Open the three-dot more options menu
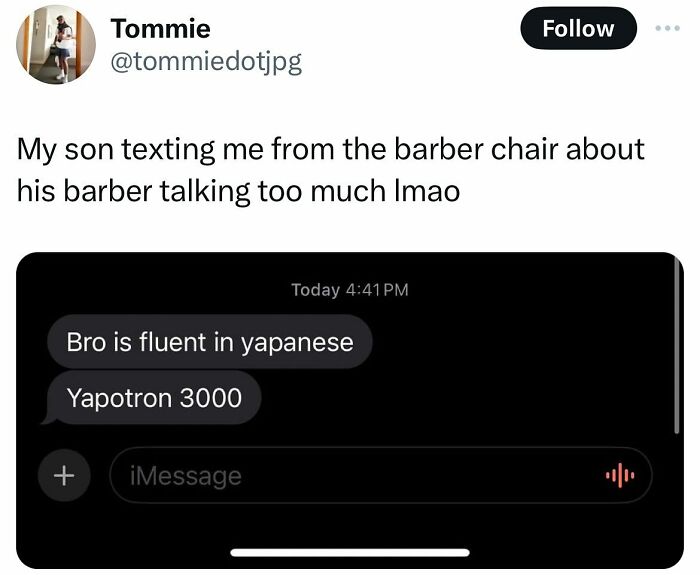The height and width of the screenshot is (575, 700). pos(667,28)
